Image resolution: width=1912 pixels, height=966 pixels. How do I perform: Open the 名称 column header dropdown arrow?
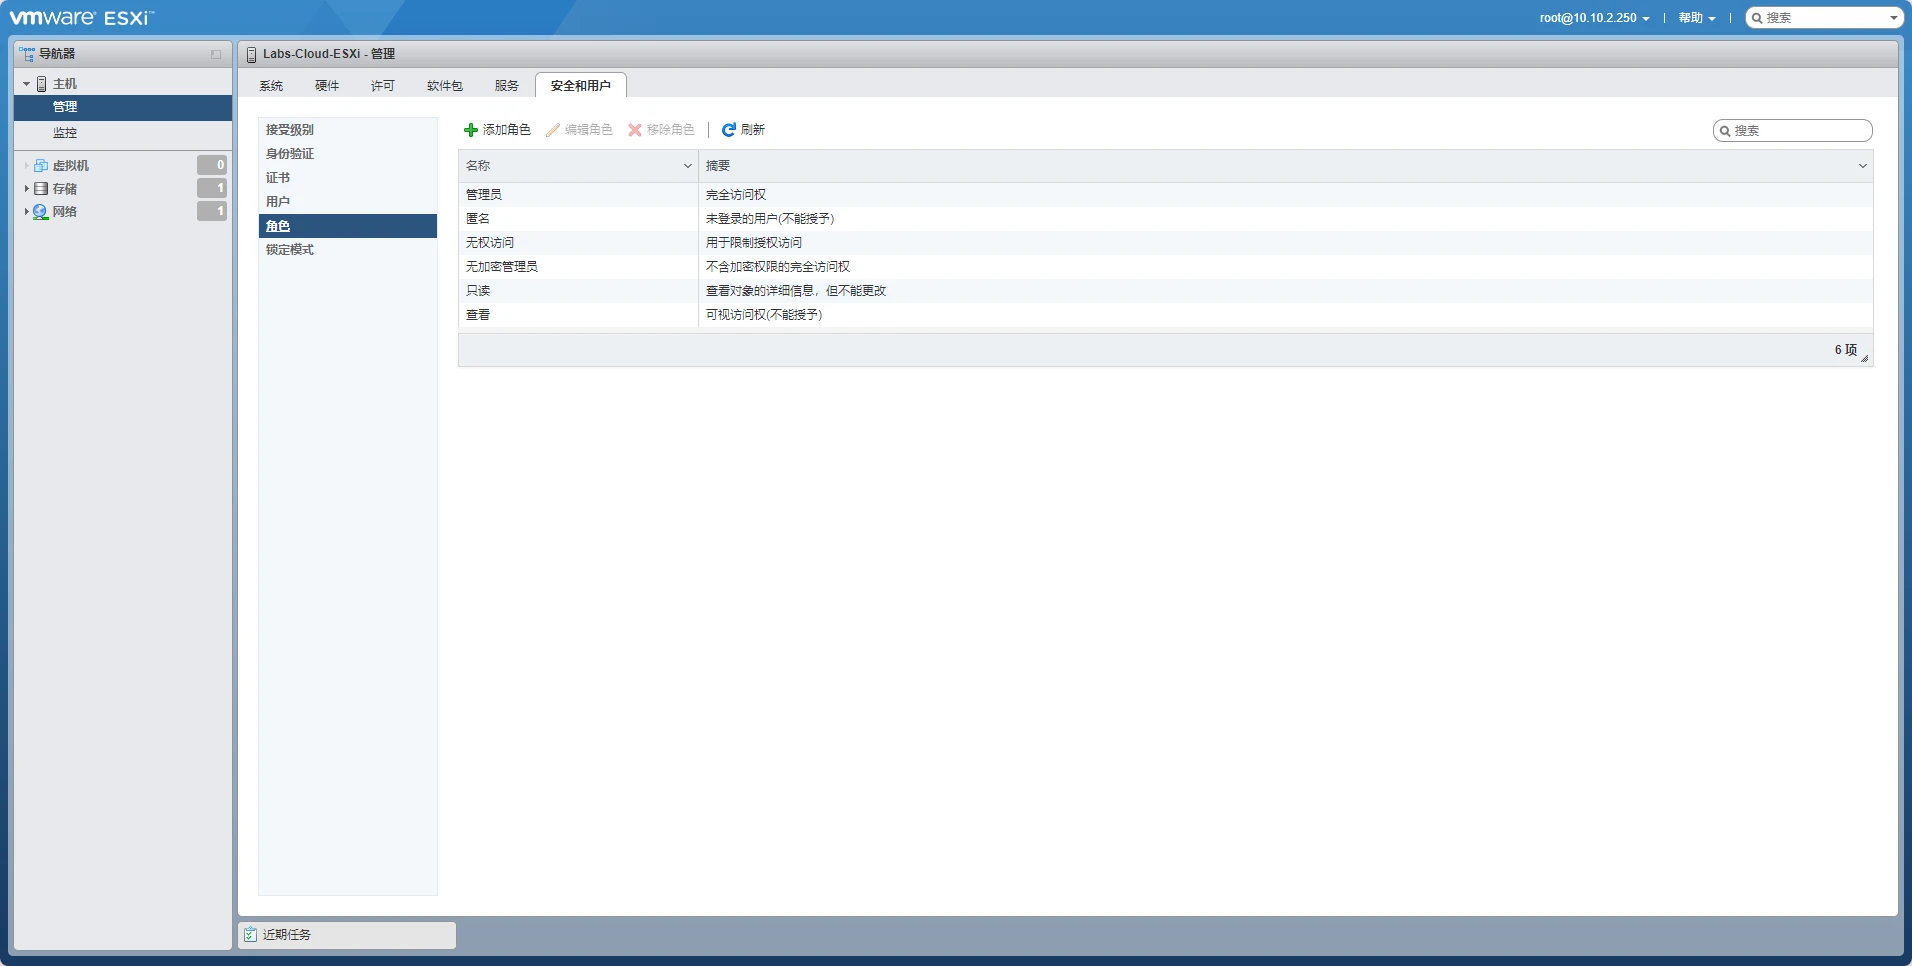[687, 166]
